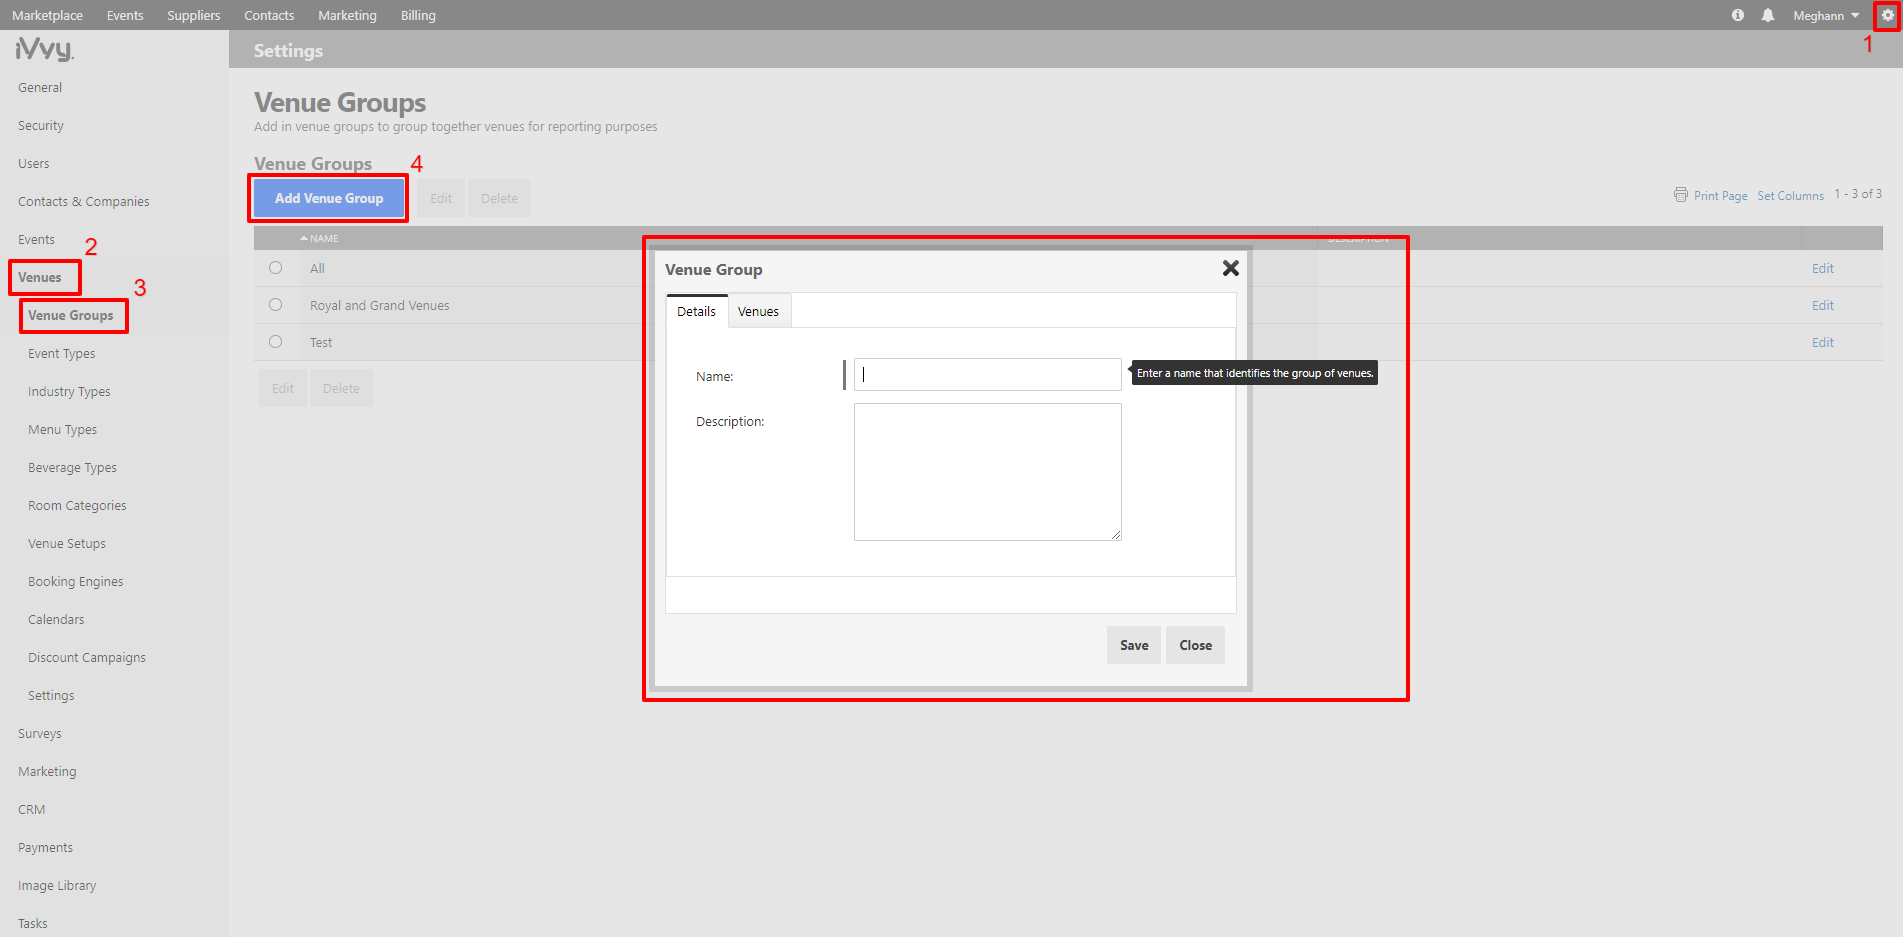The height and width of the screenshot is (937, 1903).
Task: Open the Events top menu
Action: point(125,15)
